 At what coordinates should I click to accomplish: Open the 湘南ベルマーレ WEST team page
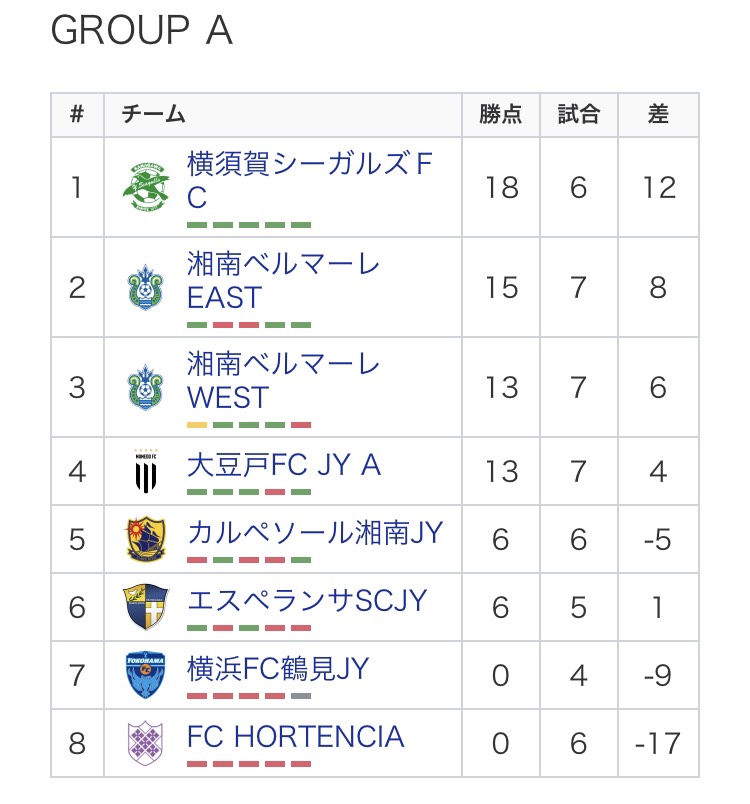283,380
